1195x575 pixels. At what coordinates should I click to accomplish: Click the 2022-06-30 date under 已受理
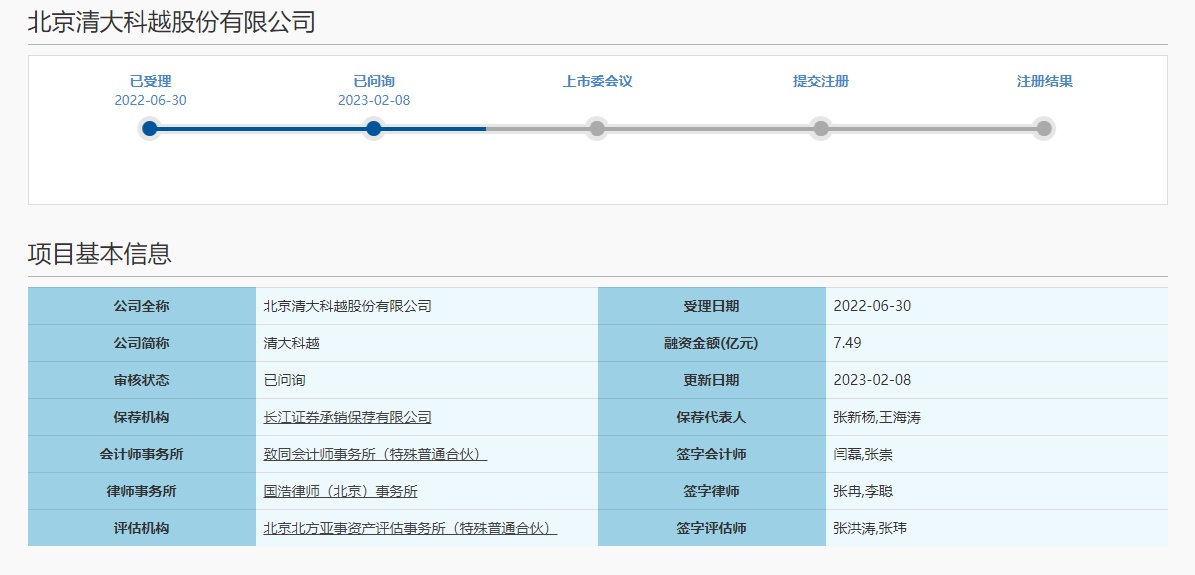click(x=150, y=100)
